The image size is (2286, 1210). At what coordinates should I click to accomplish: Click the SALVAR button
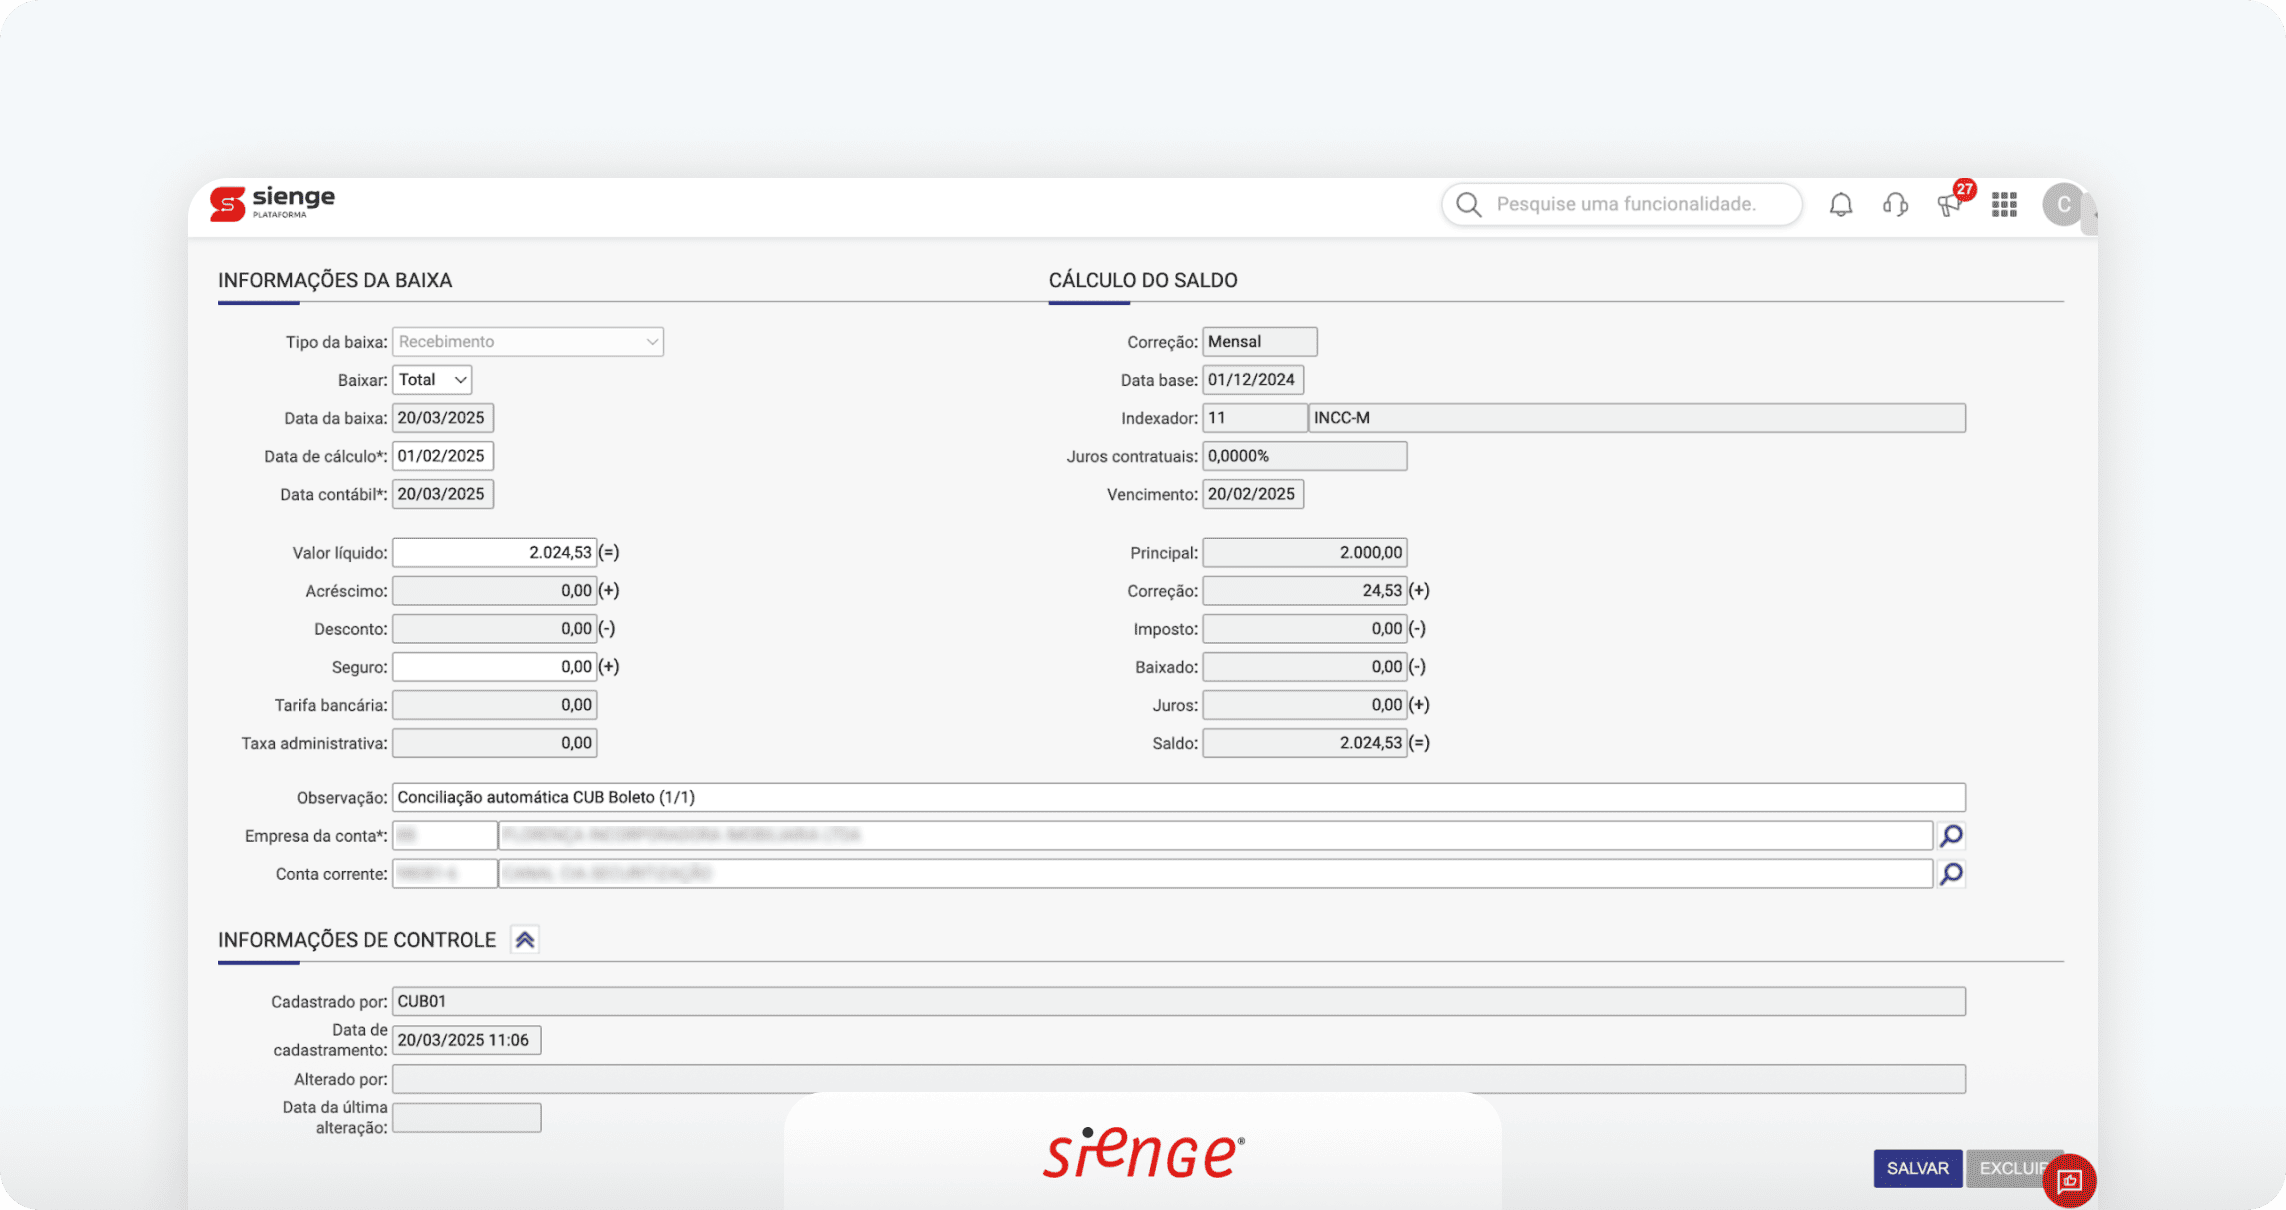[1917, 1168]
